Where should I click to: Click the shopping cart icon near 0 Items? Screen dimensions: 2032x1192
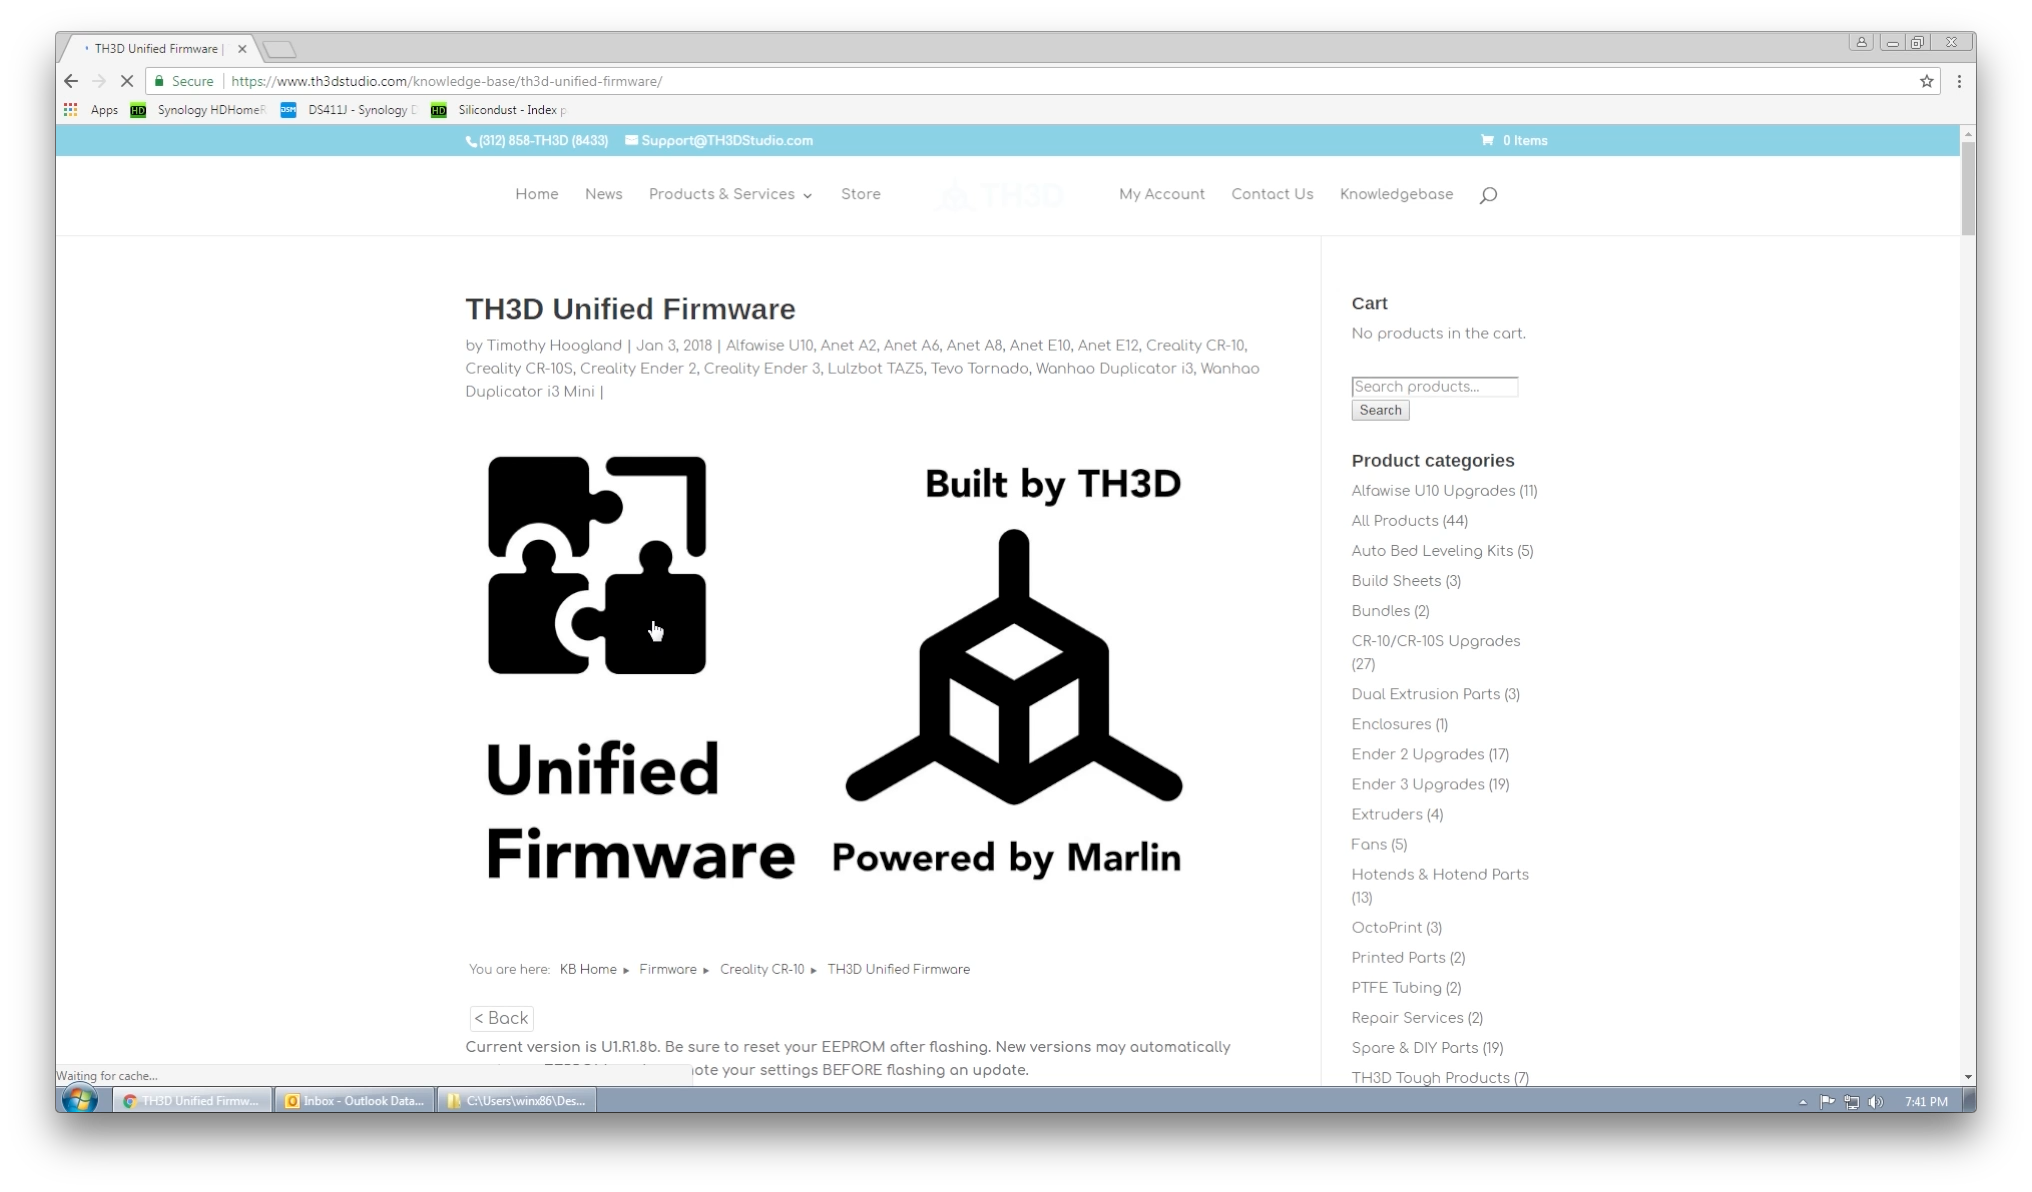(1487, 141)
